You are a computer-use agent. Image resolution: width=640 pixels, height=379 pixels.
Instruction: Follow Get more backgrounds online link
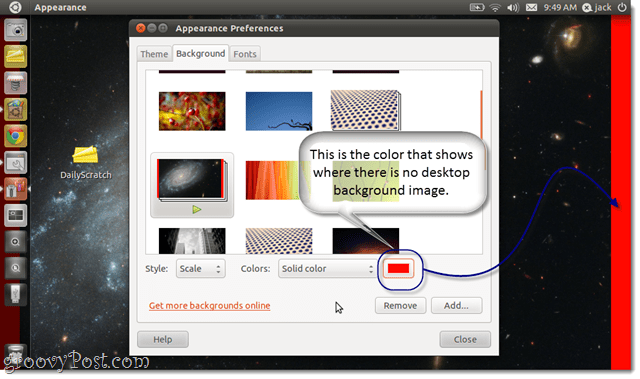tap(209, 306)
